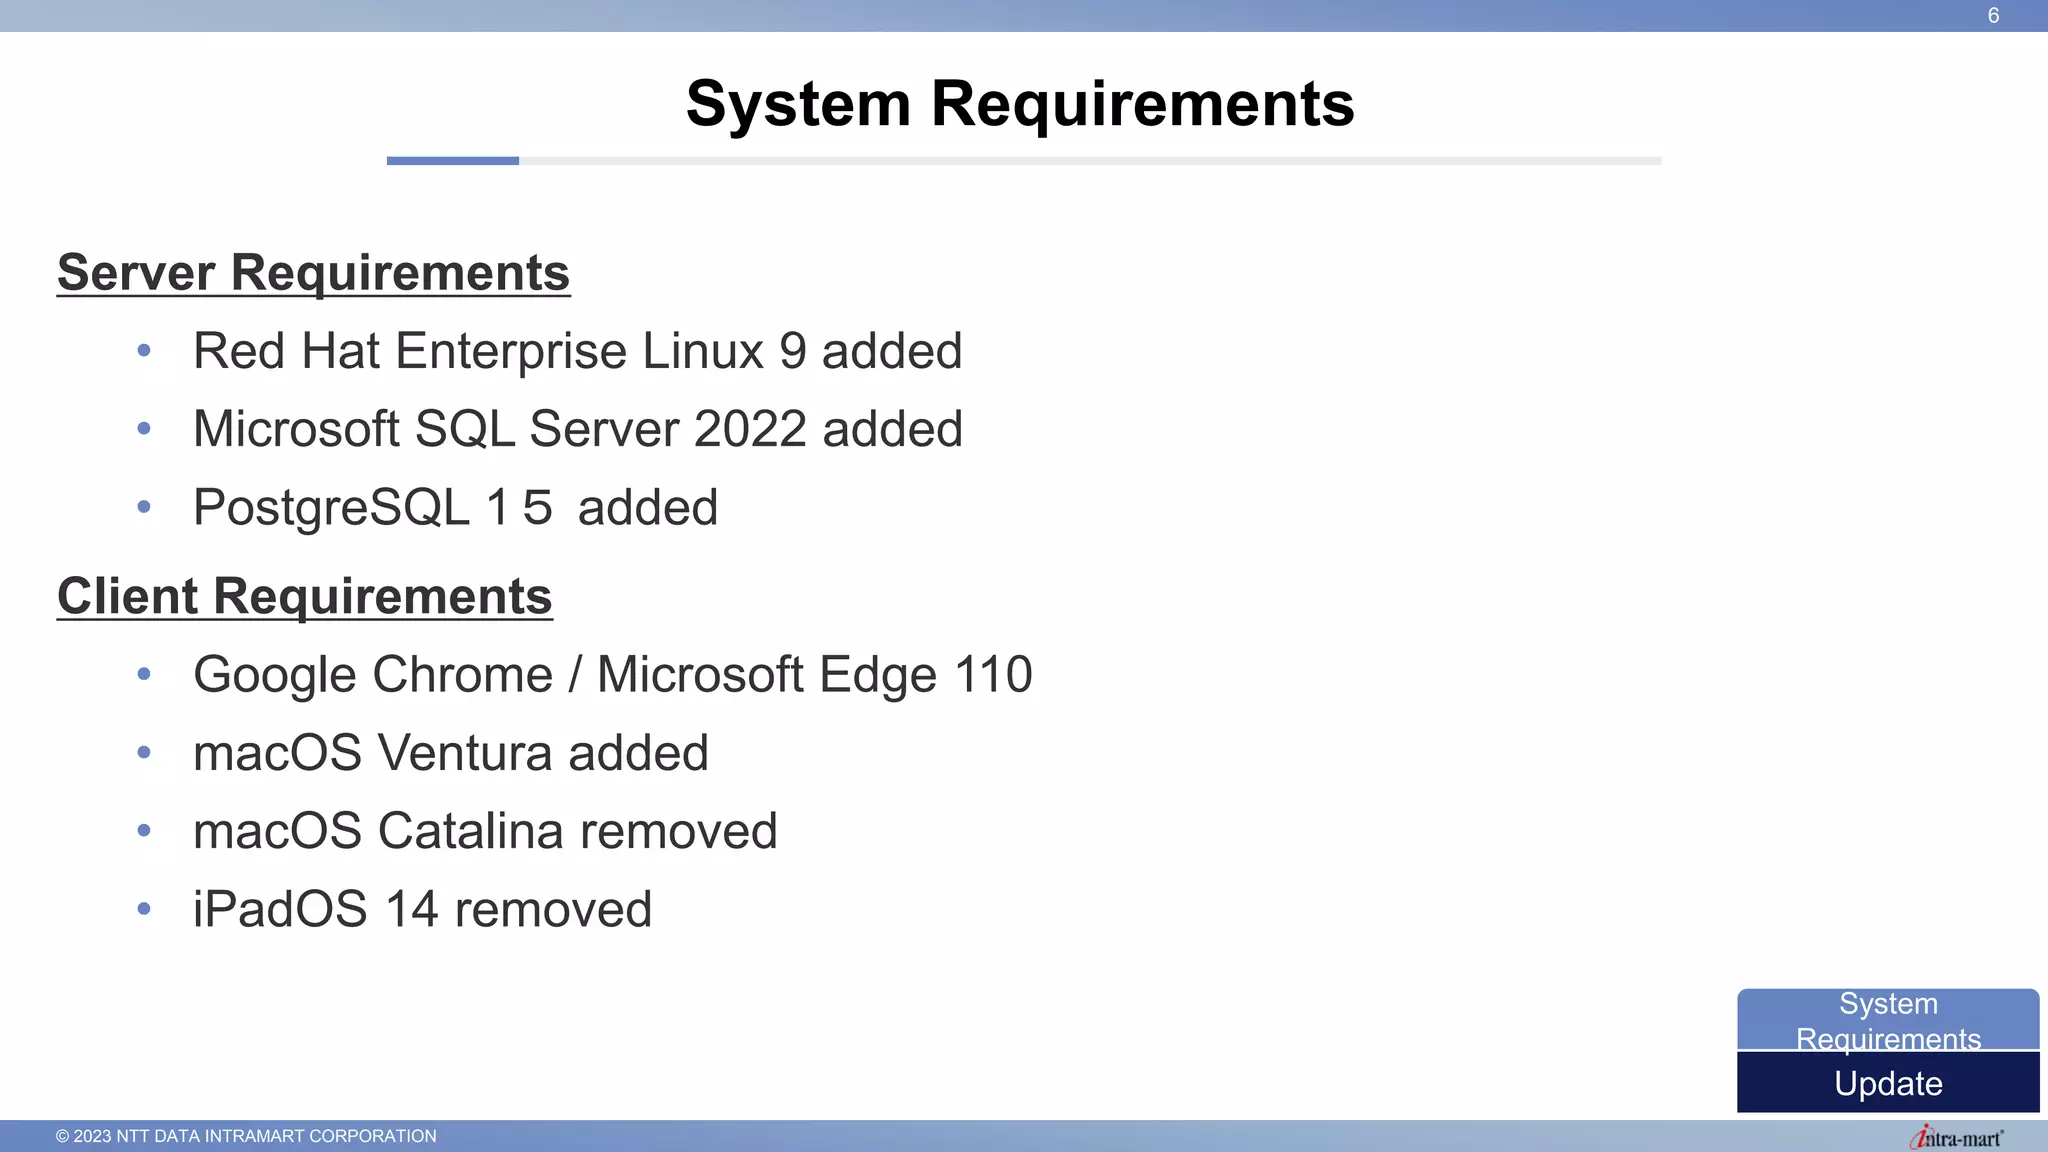Click 'Red Hat Enterprise Linux 9 added'
Viewport: 2048px width, 1152px height.
pos(577,351)
